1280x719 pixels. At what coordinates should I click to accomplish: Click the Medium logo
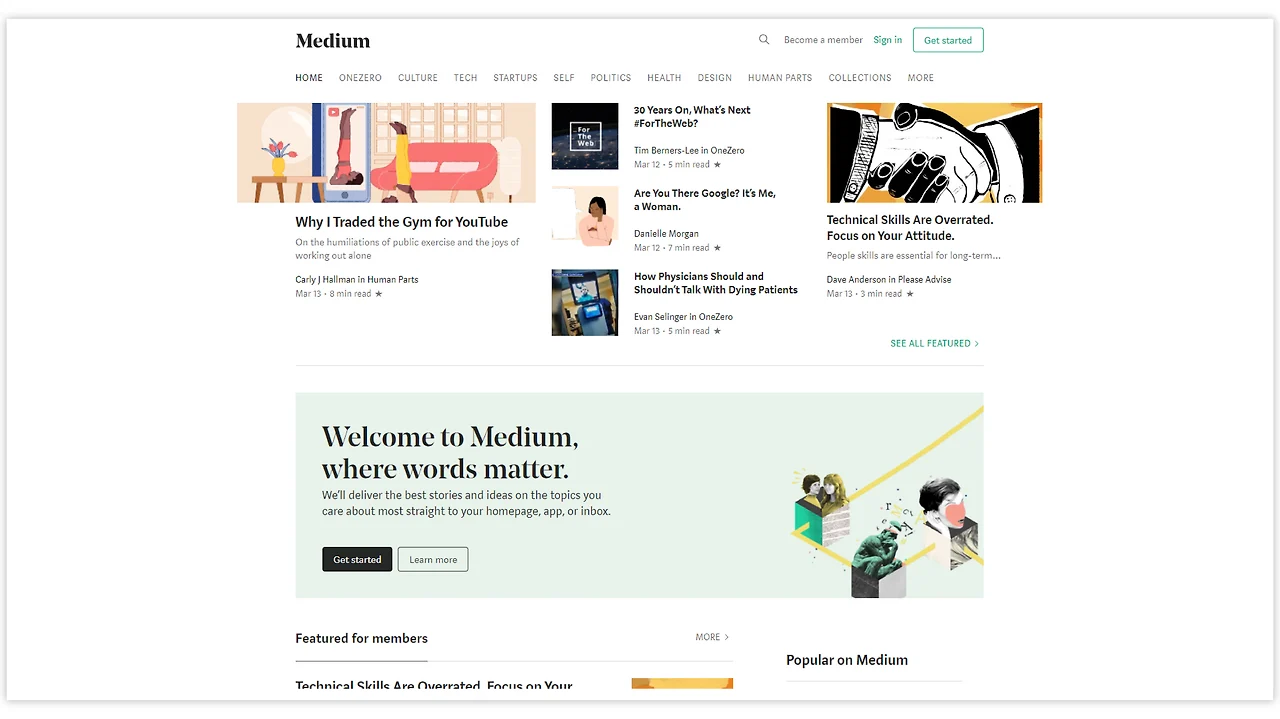point(333,41)
